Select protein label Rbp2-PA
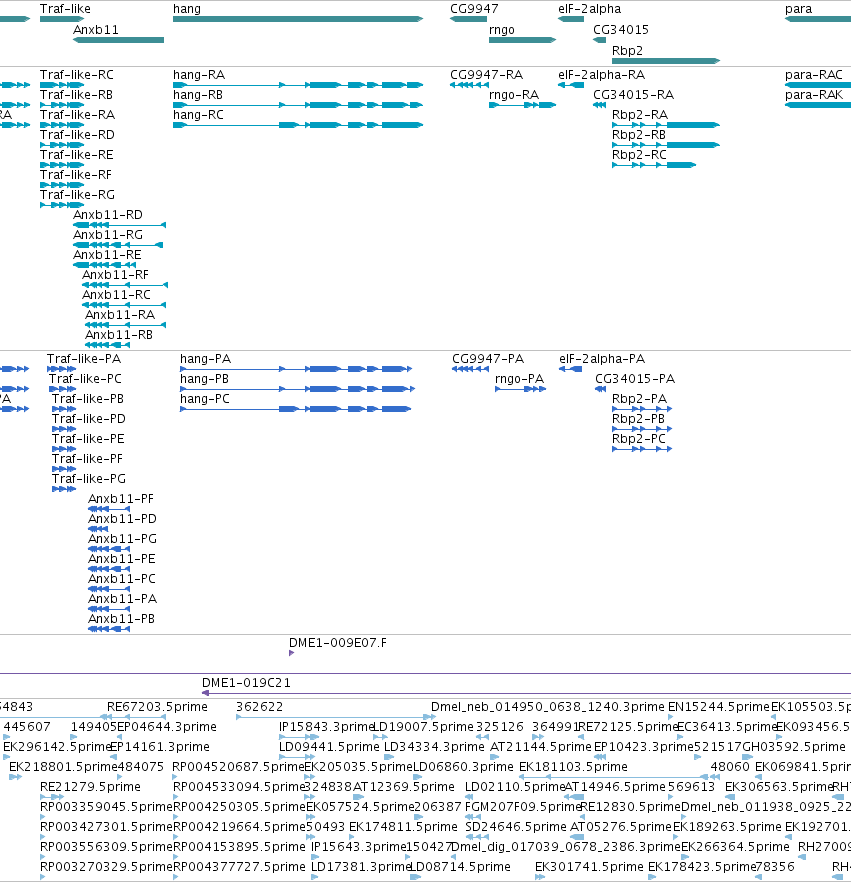The height and width of the screenshot is (882, 851). pyautogui.click(x=640, y=399)
